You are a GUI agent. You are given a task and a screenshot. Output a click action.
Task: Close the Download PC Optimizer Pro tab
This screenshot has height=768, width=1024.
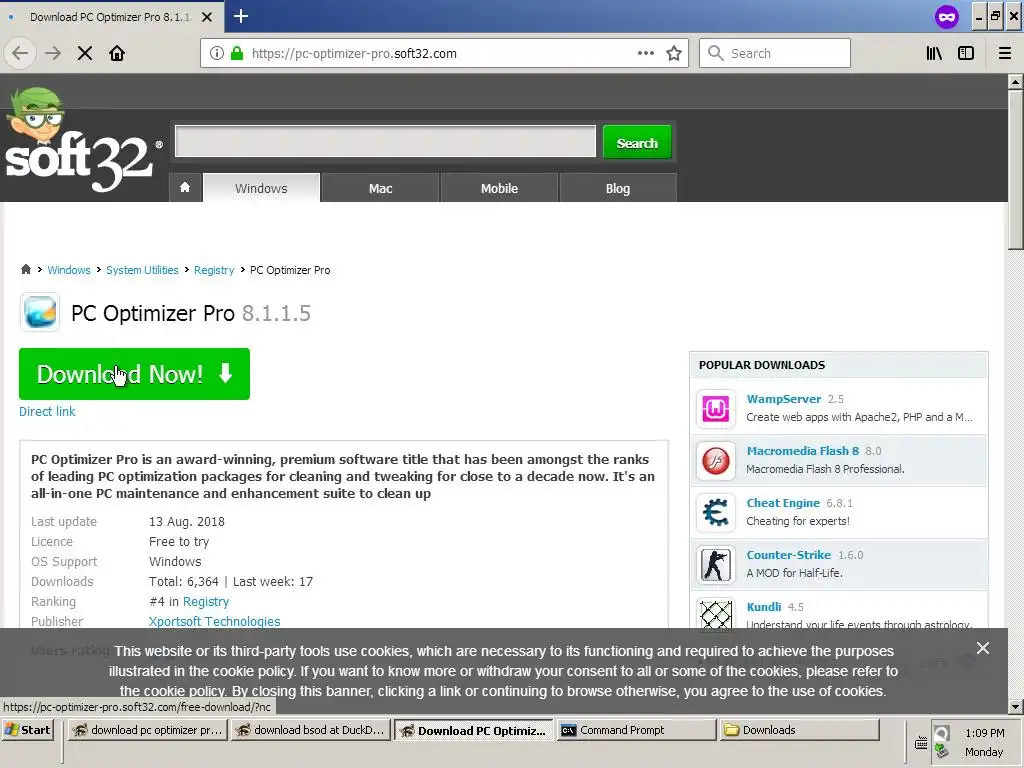207,17
